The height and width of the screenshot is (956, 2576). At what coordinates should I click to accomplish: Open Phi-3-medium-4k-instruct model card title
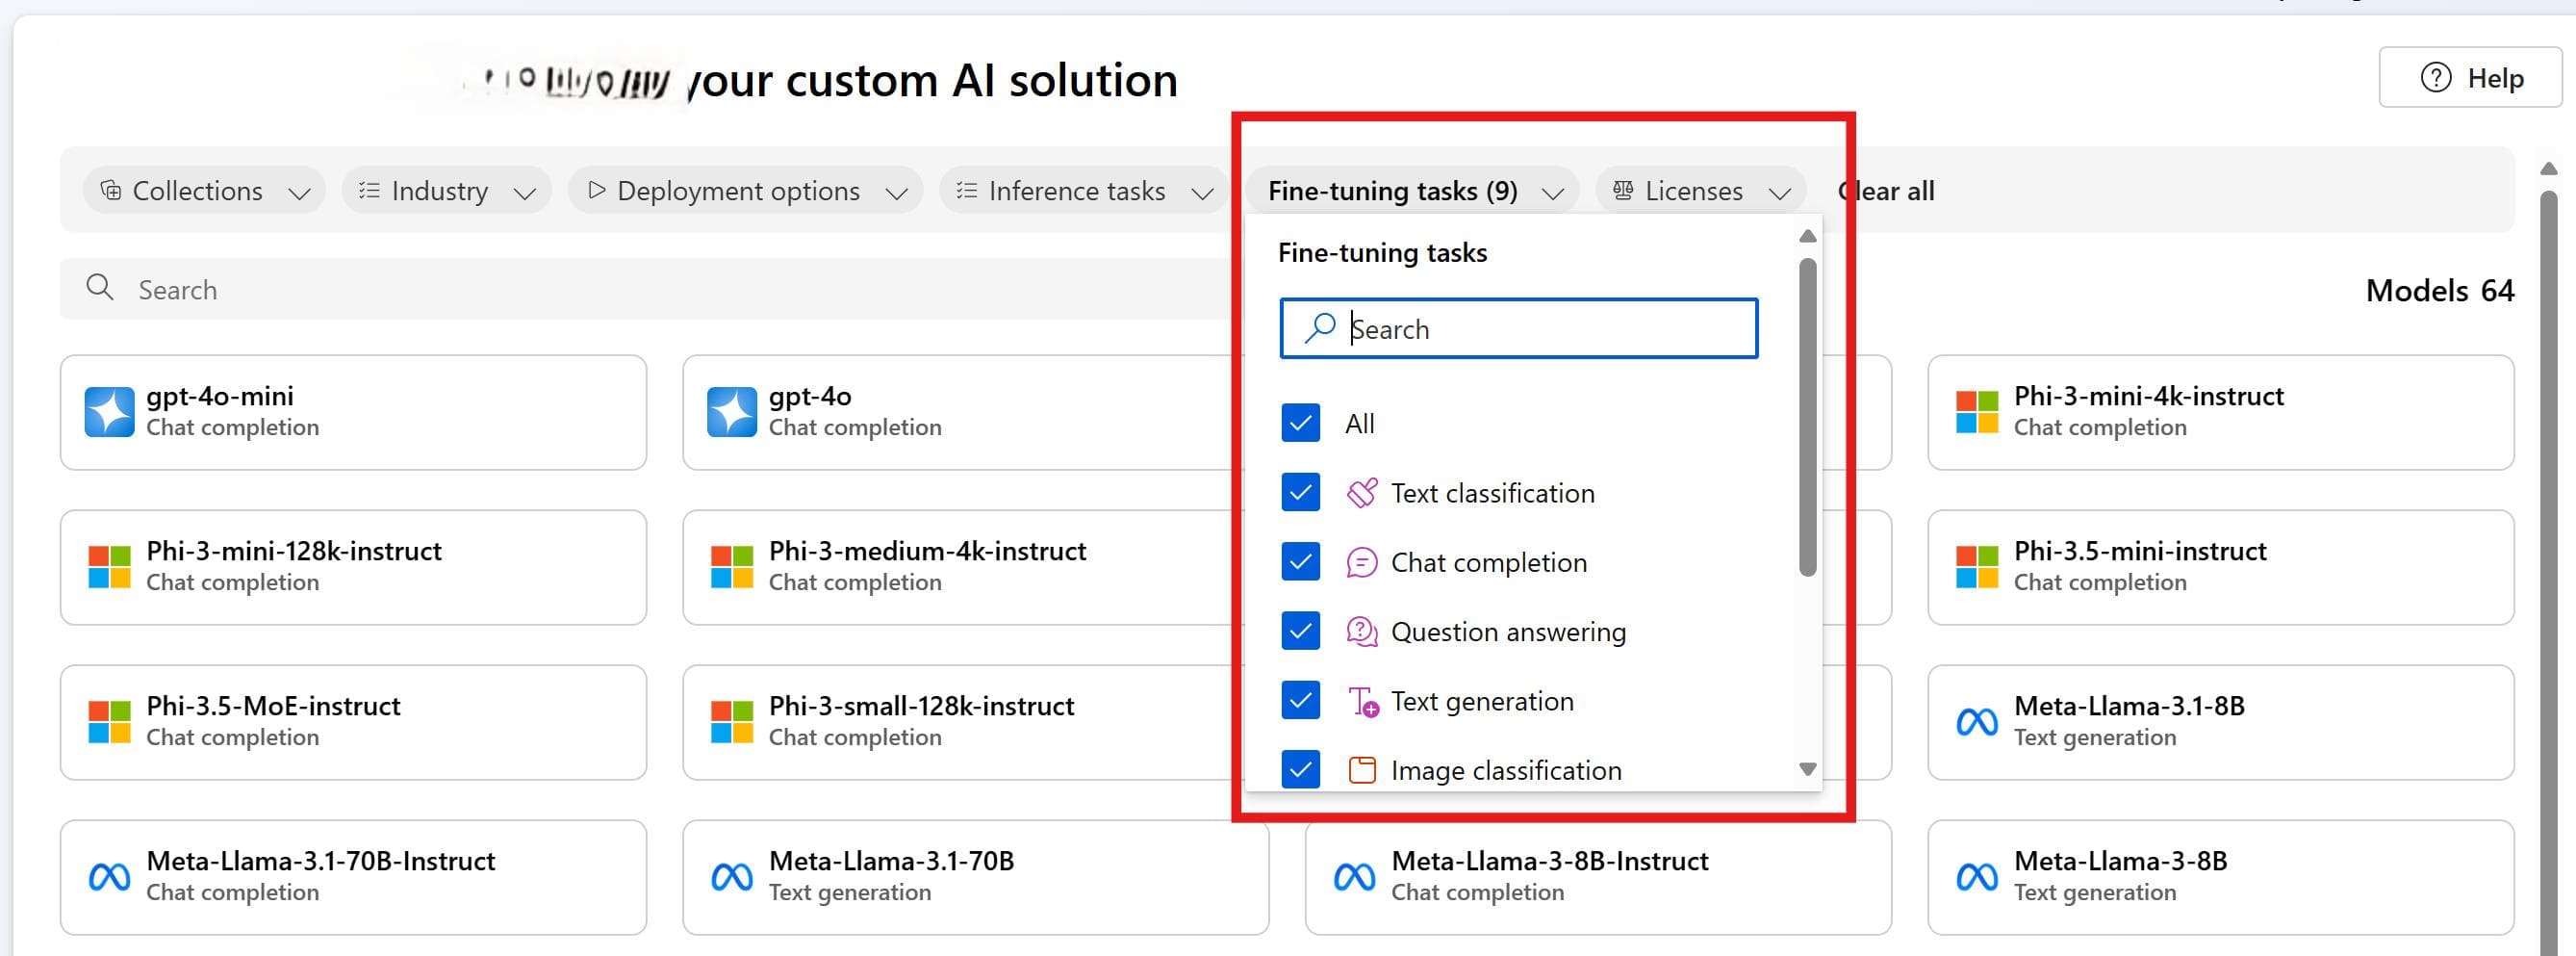pyautogui.click(x=927, y=551)
